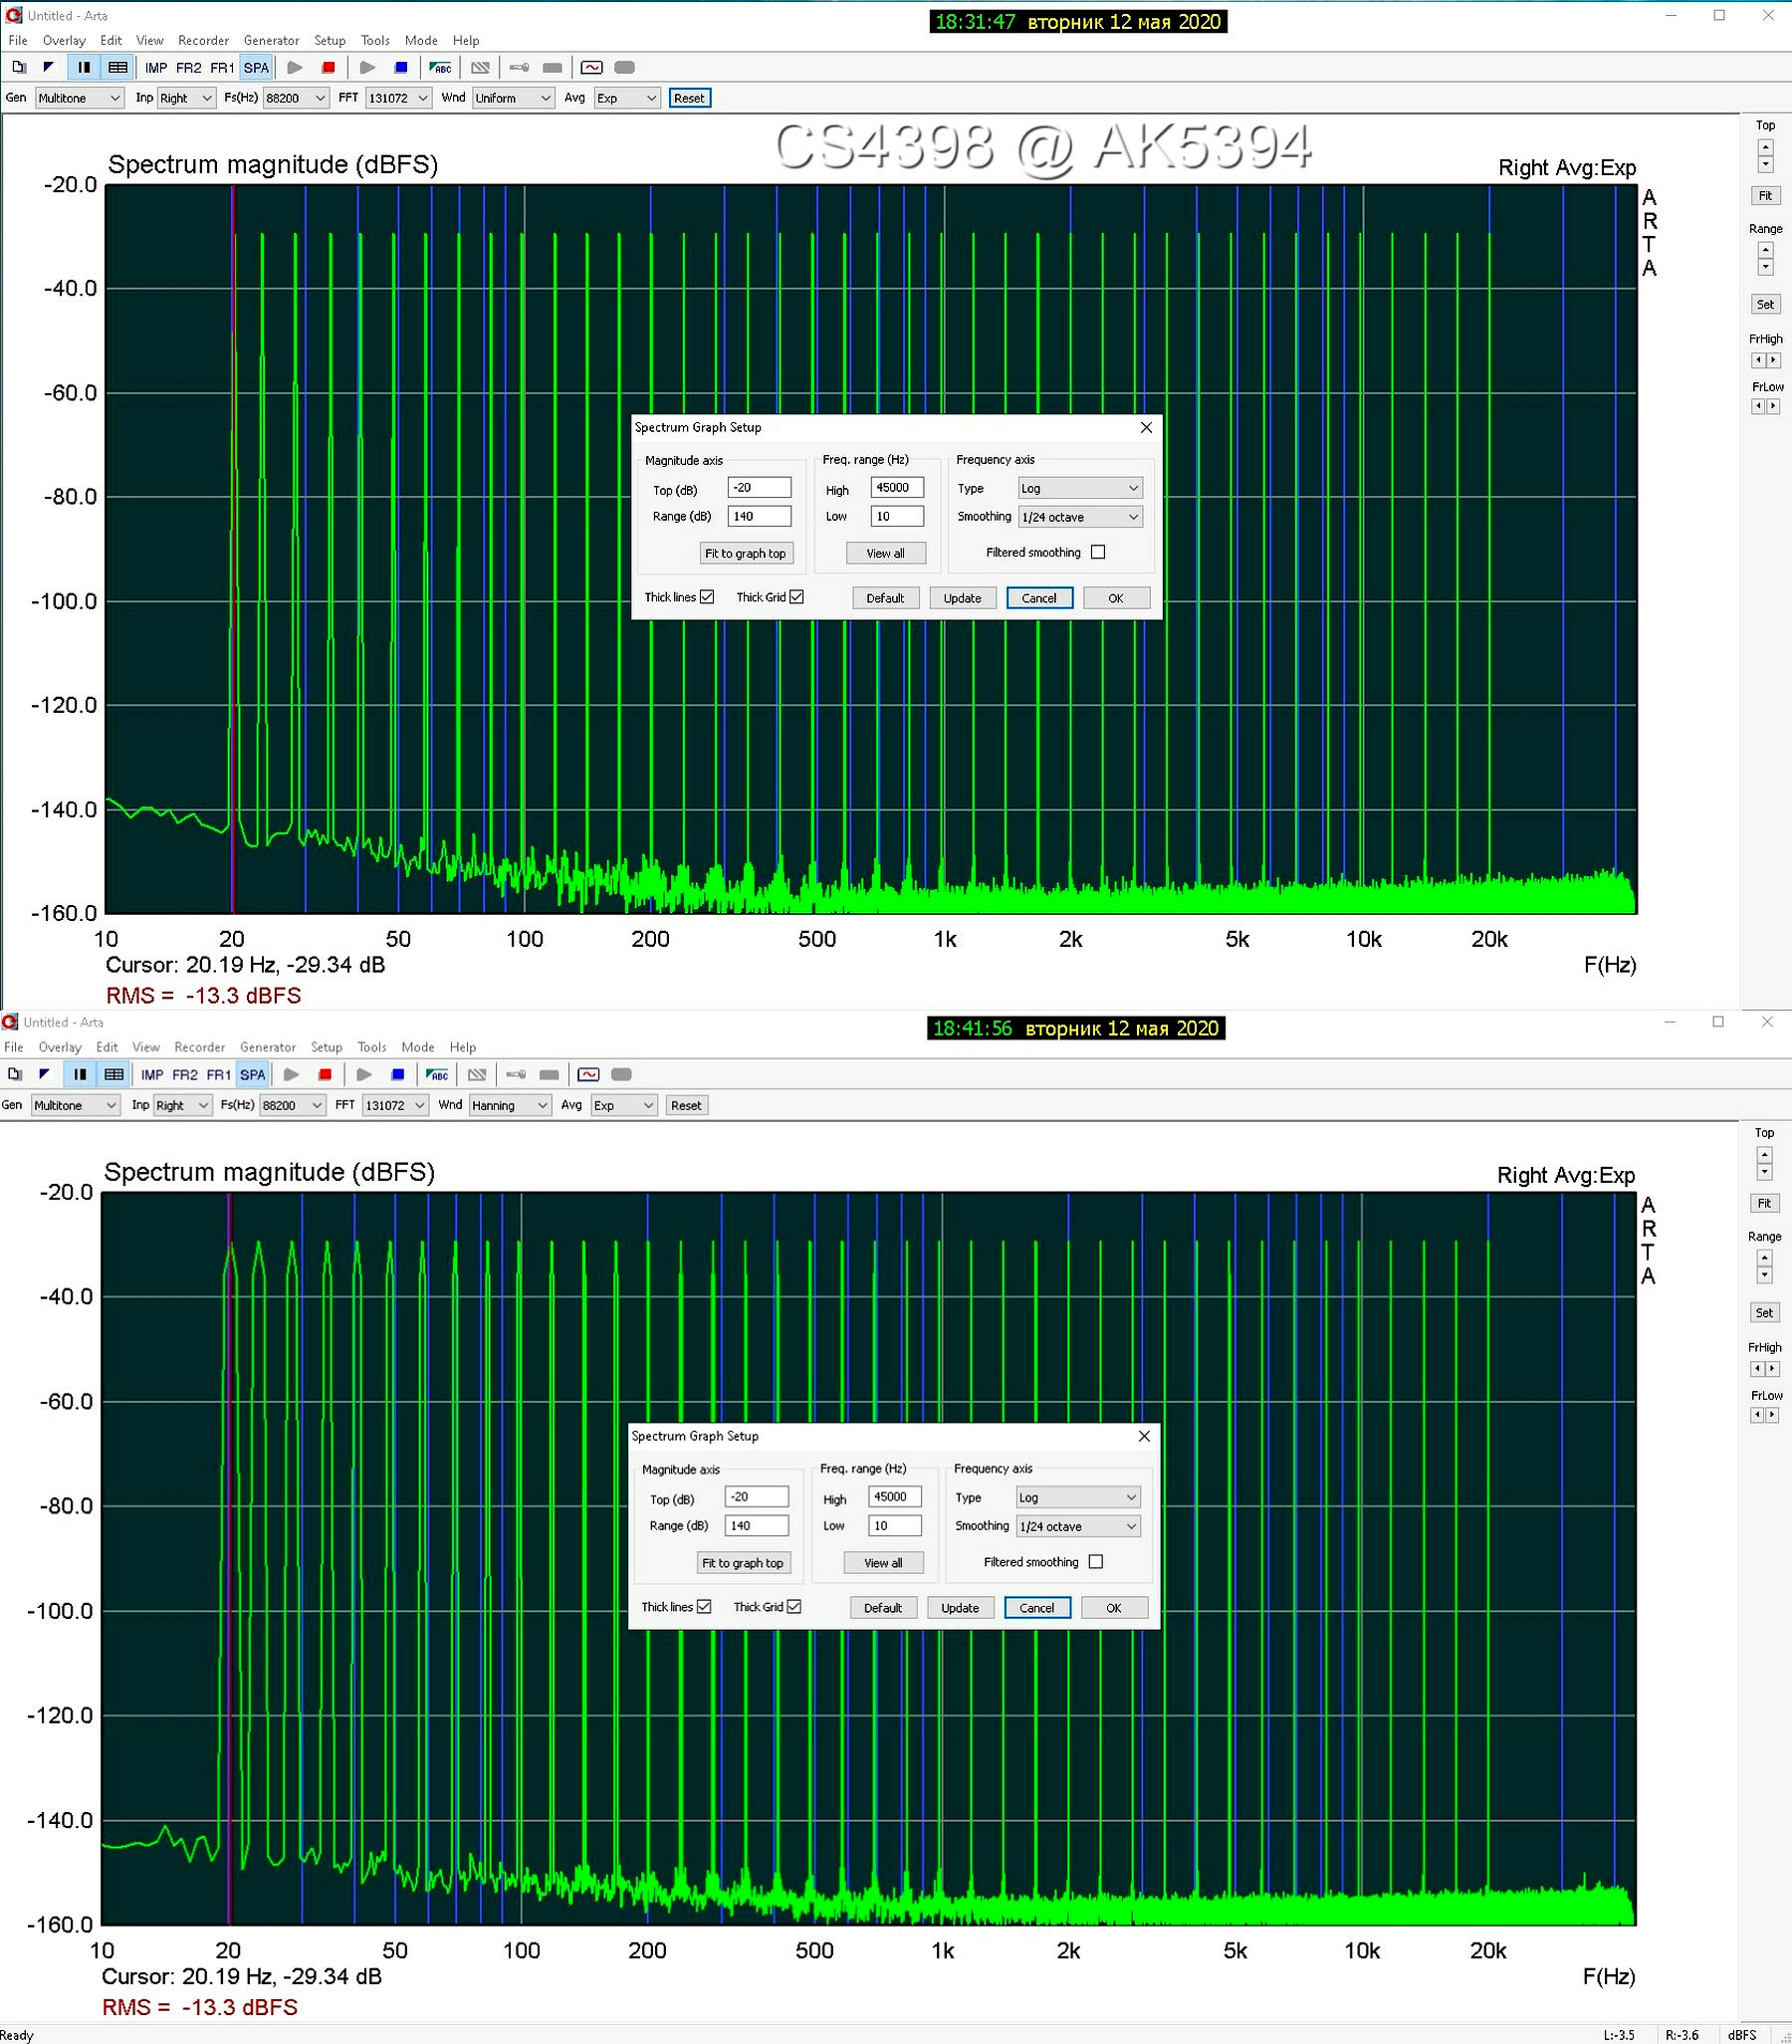Toggle black-white colors icon in upper Arta toolbar
This screenshot has width=1792, height=2044.
click(48, 67)
